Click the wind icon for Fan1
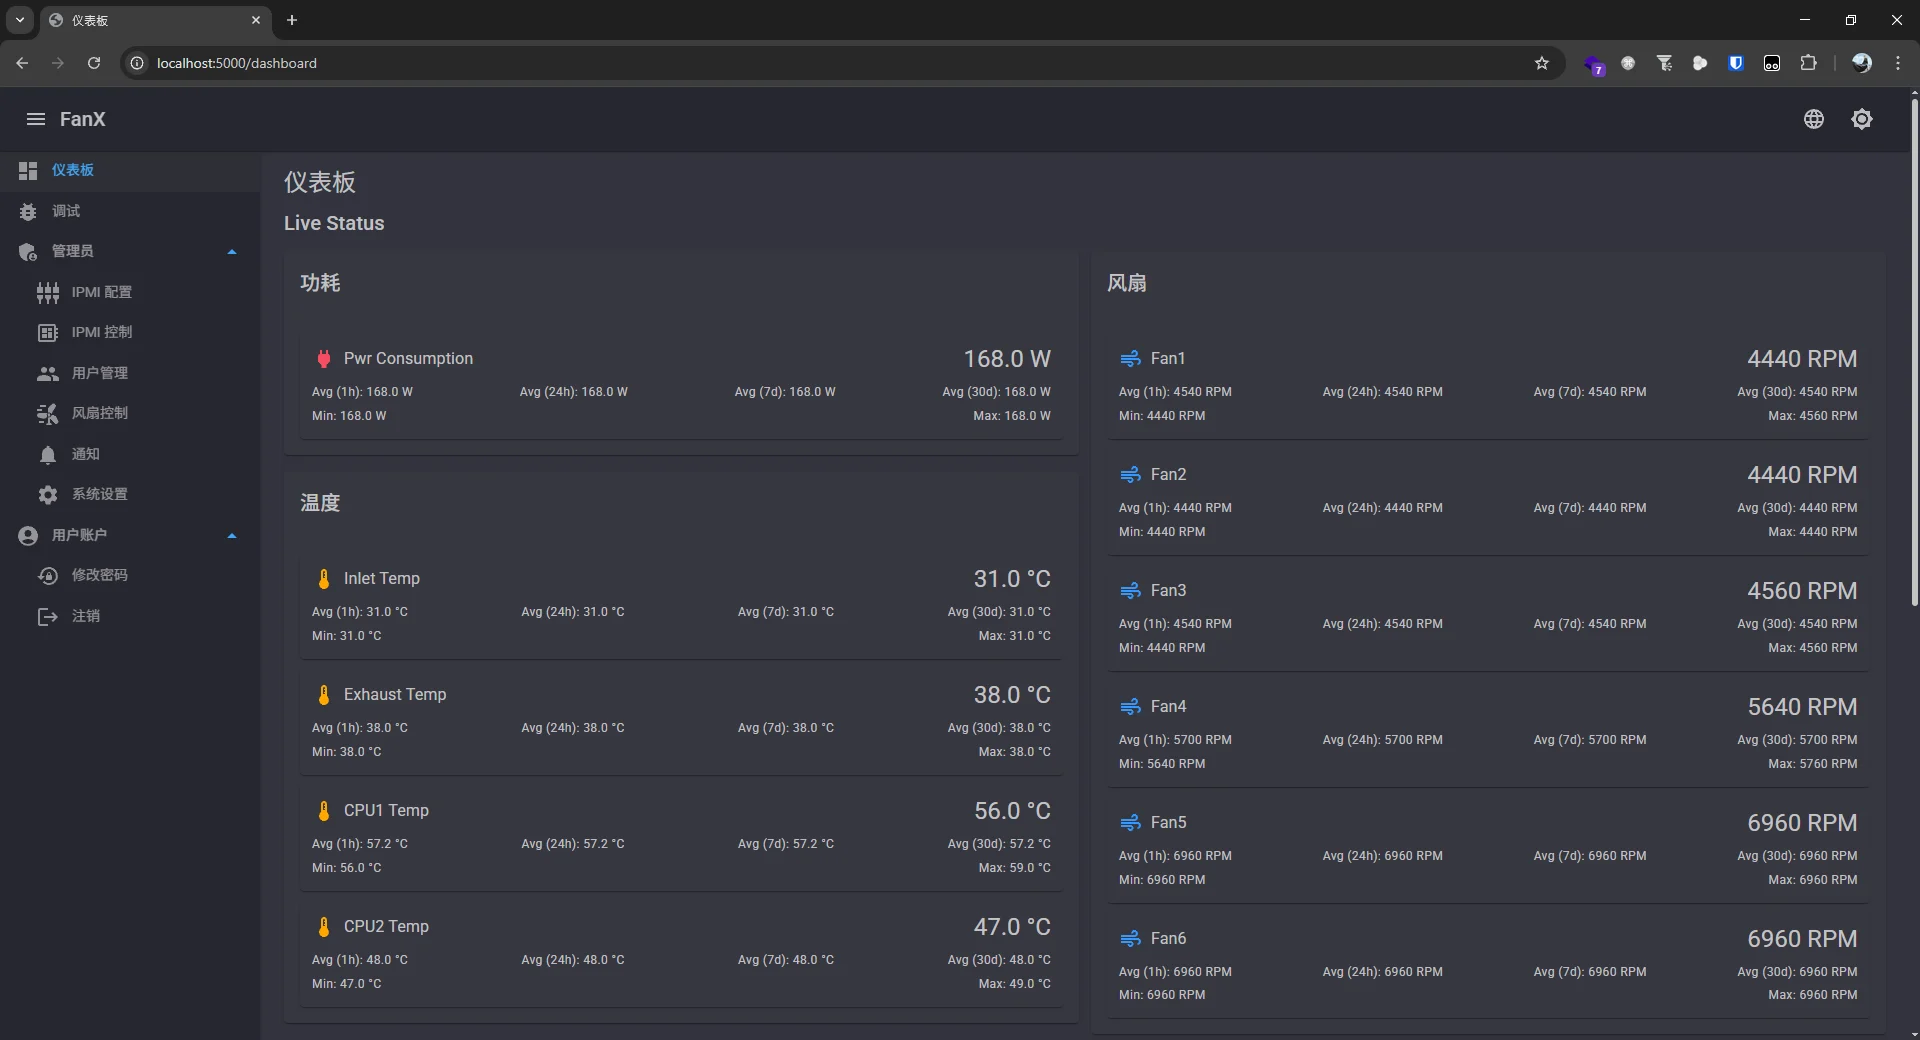The height and width of the screenshot is (1040, 1920). point(1130,359)
